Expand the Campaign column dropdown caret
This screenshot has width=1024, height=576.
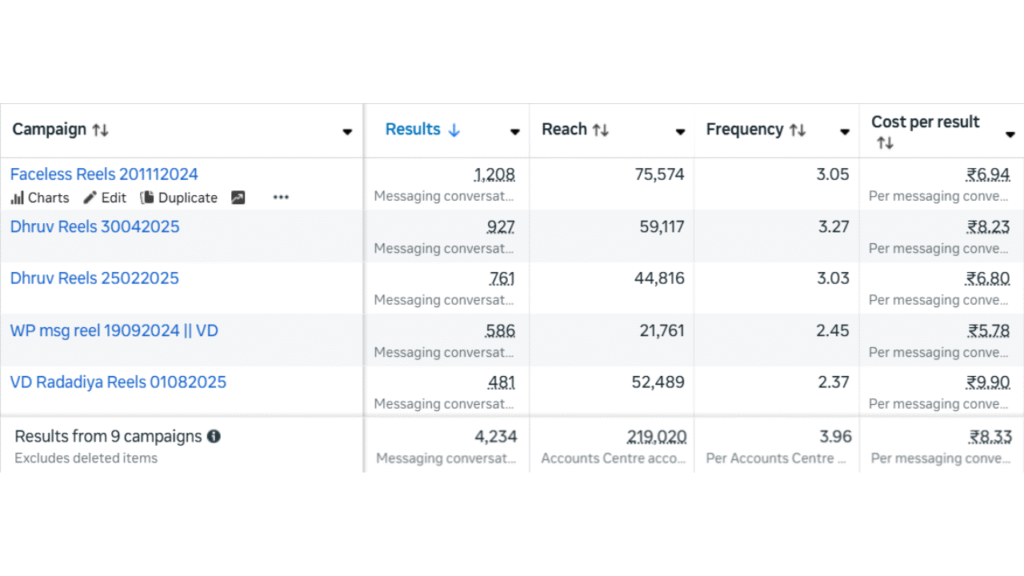coord(347,132)
